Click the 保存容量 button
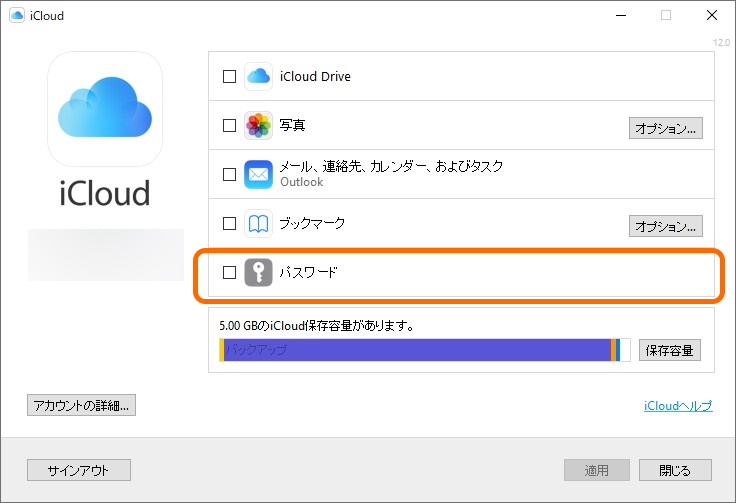 click(670, 350)
